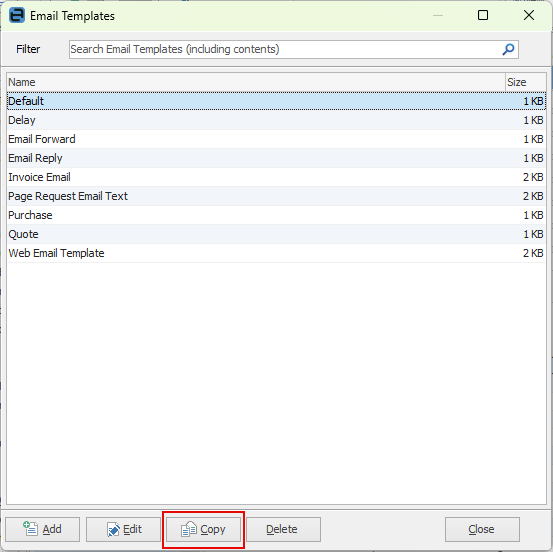Viewport: 553px width, 552px height.
Task: Select the Web Email Template row
Action: 276,253
